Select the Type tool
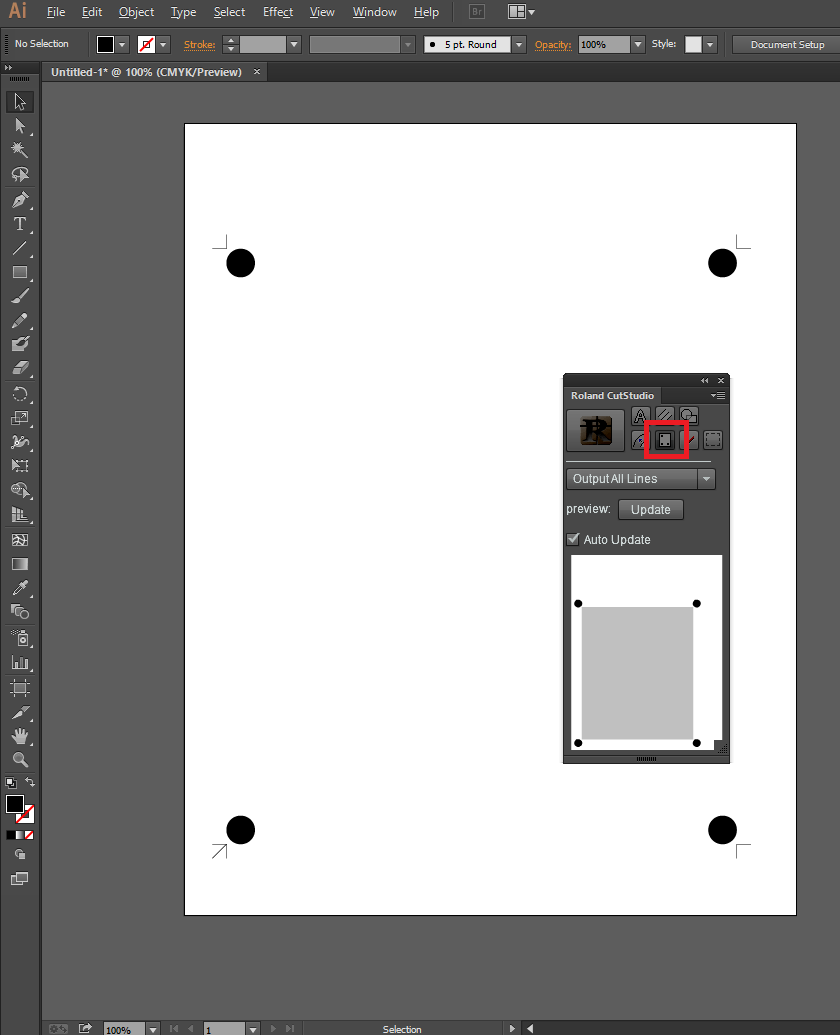840x1035 pixels. (x=19, y=224)
